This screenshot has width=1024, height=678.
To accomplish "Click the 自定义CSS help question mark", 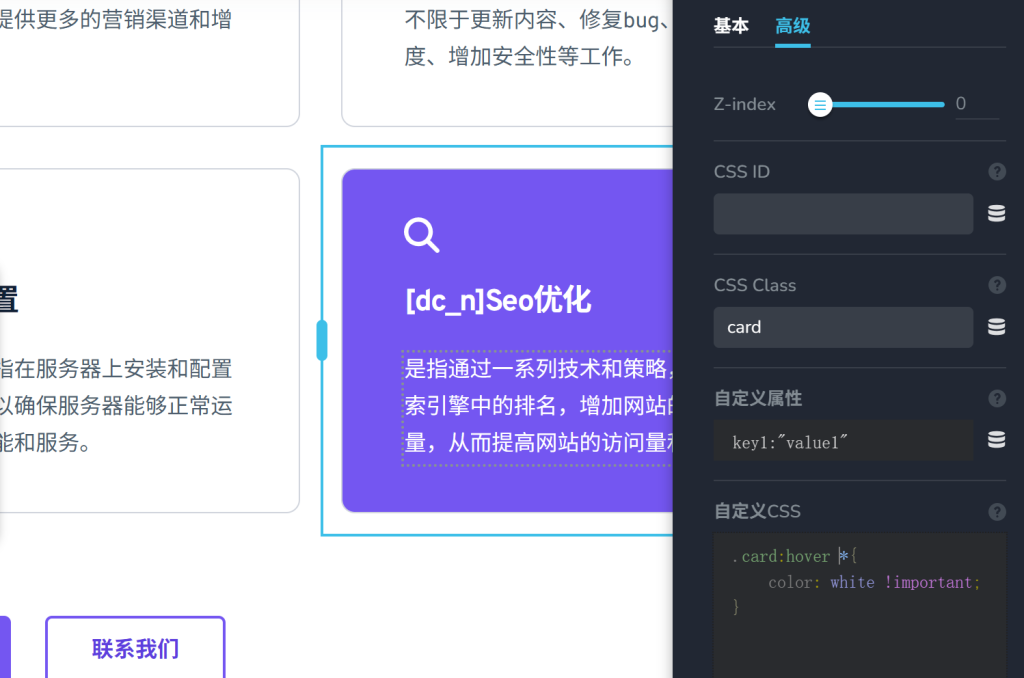I will (996, 511).
